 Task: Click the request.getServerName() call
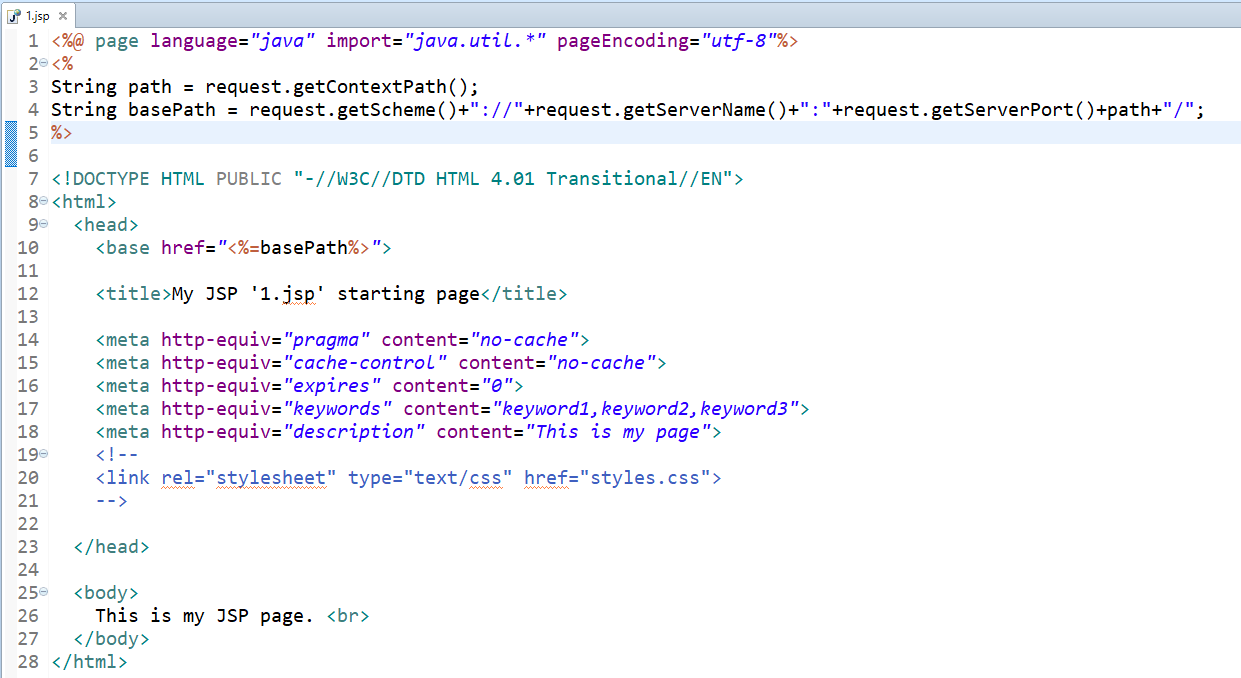tap(661, 110)
